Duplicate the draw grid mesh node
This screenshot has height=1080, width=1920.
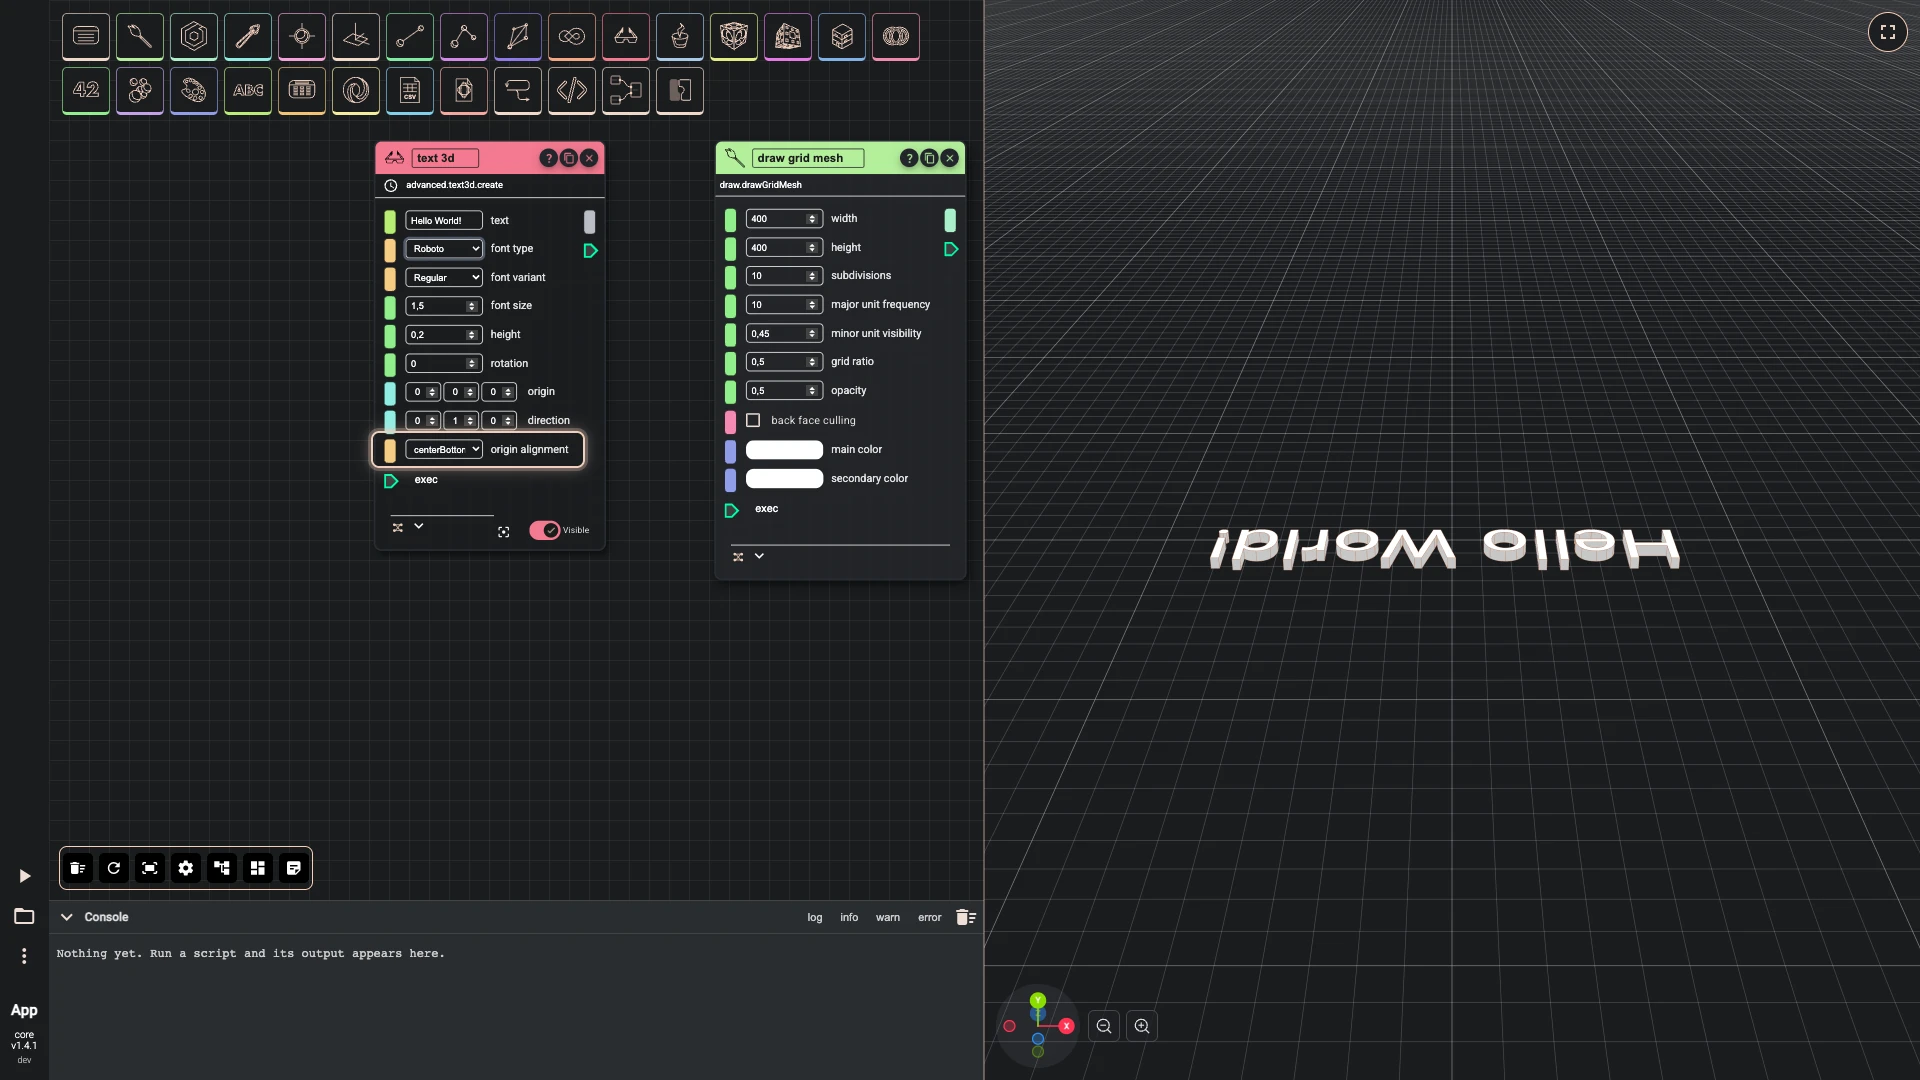929,158
